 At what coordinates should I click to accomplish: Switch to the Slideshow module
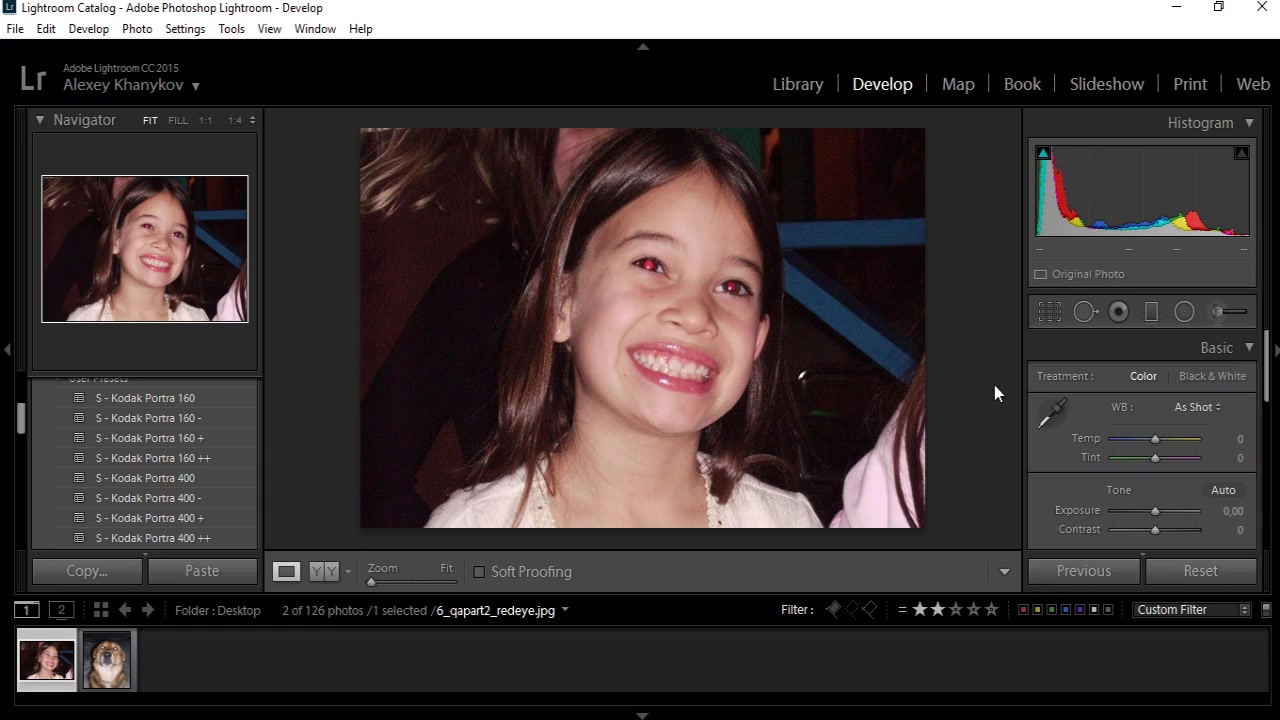(x=1107, y=84)
